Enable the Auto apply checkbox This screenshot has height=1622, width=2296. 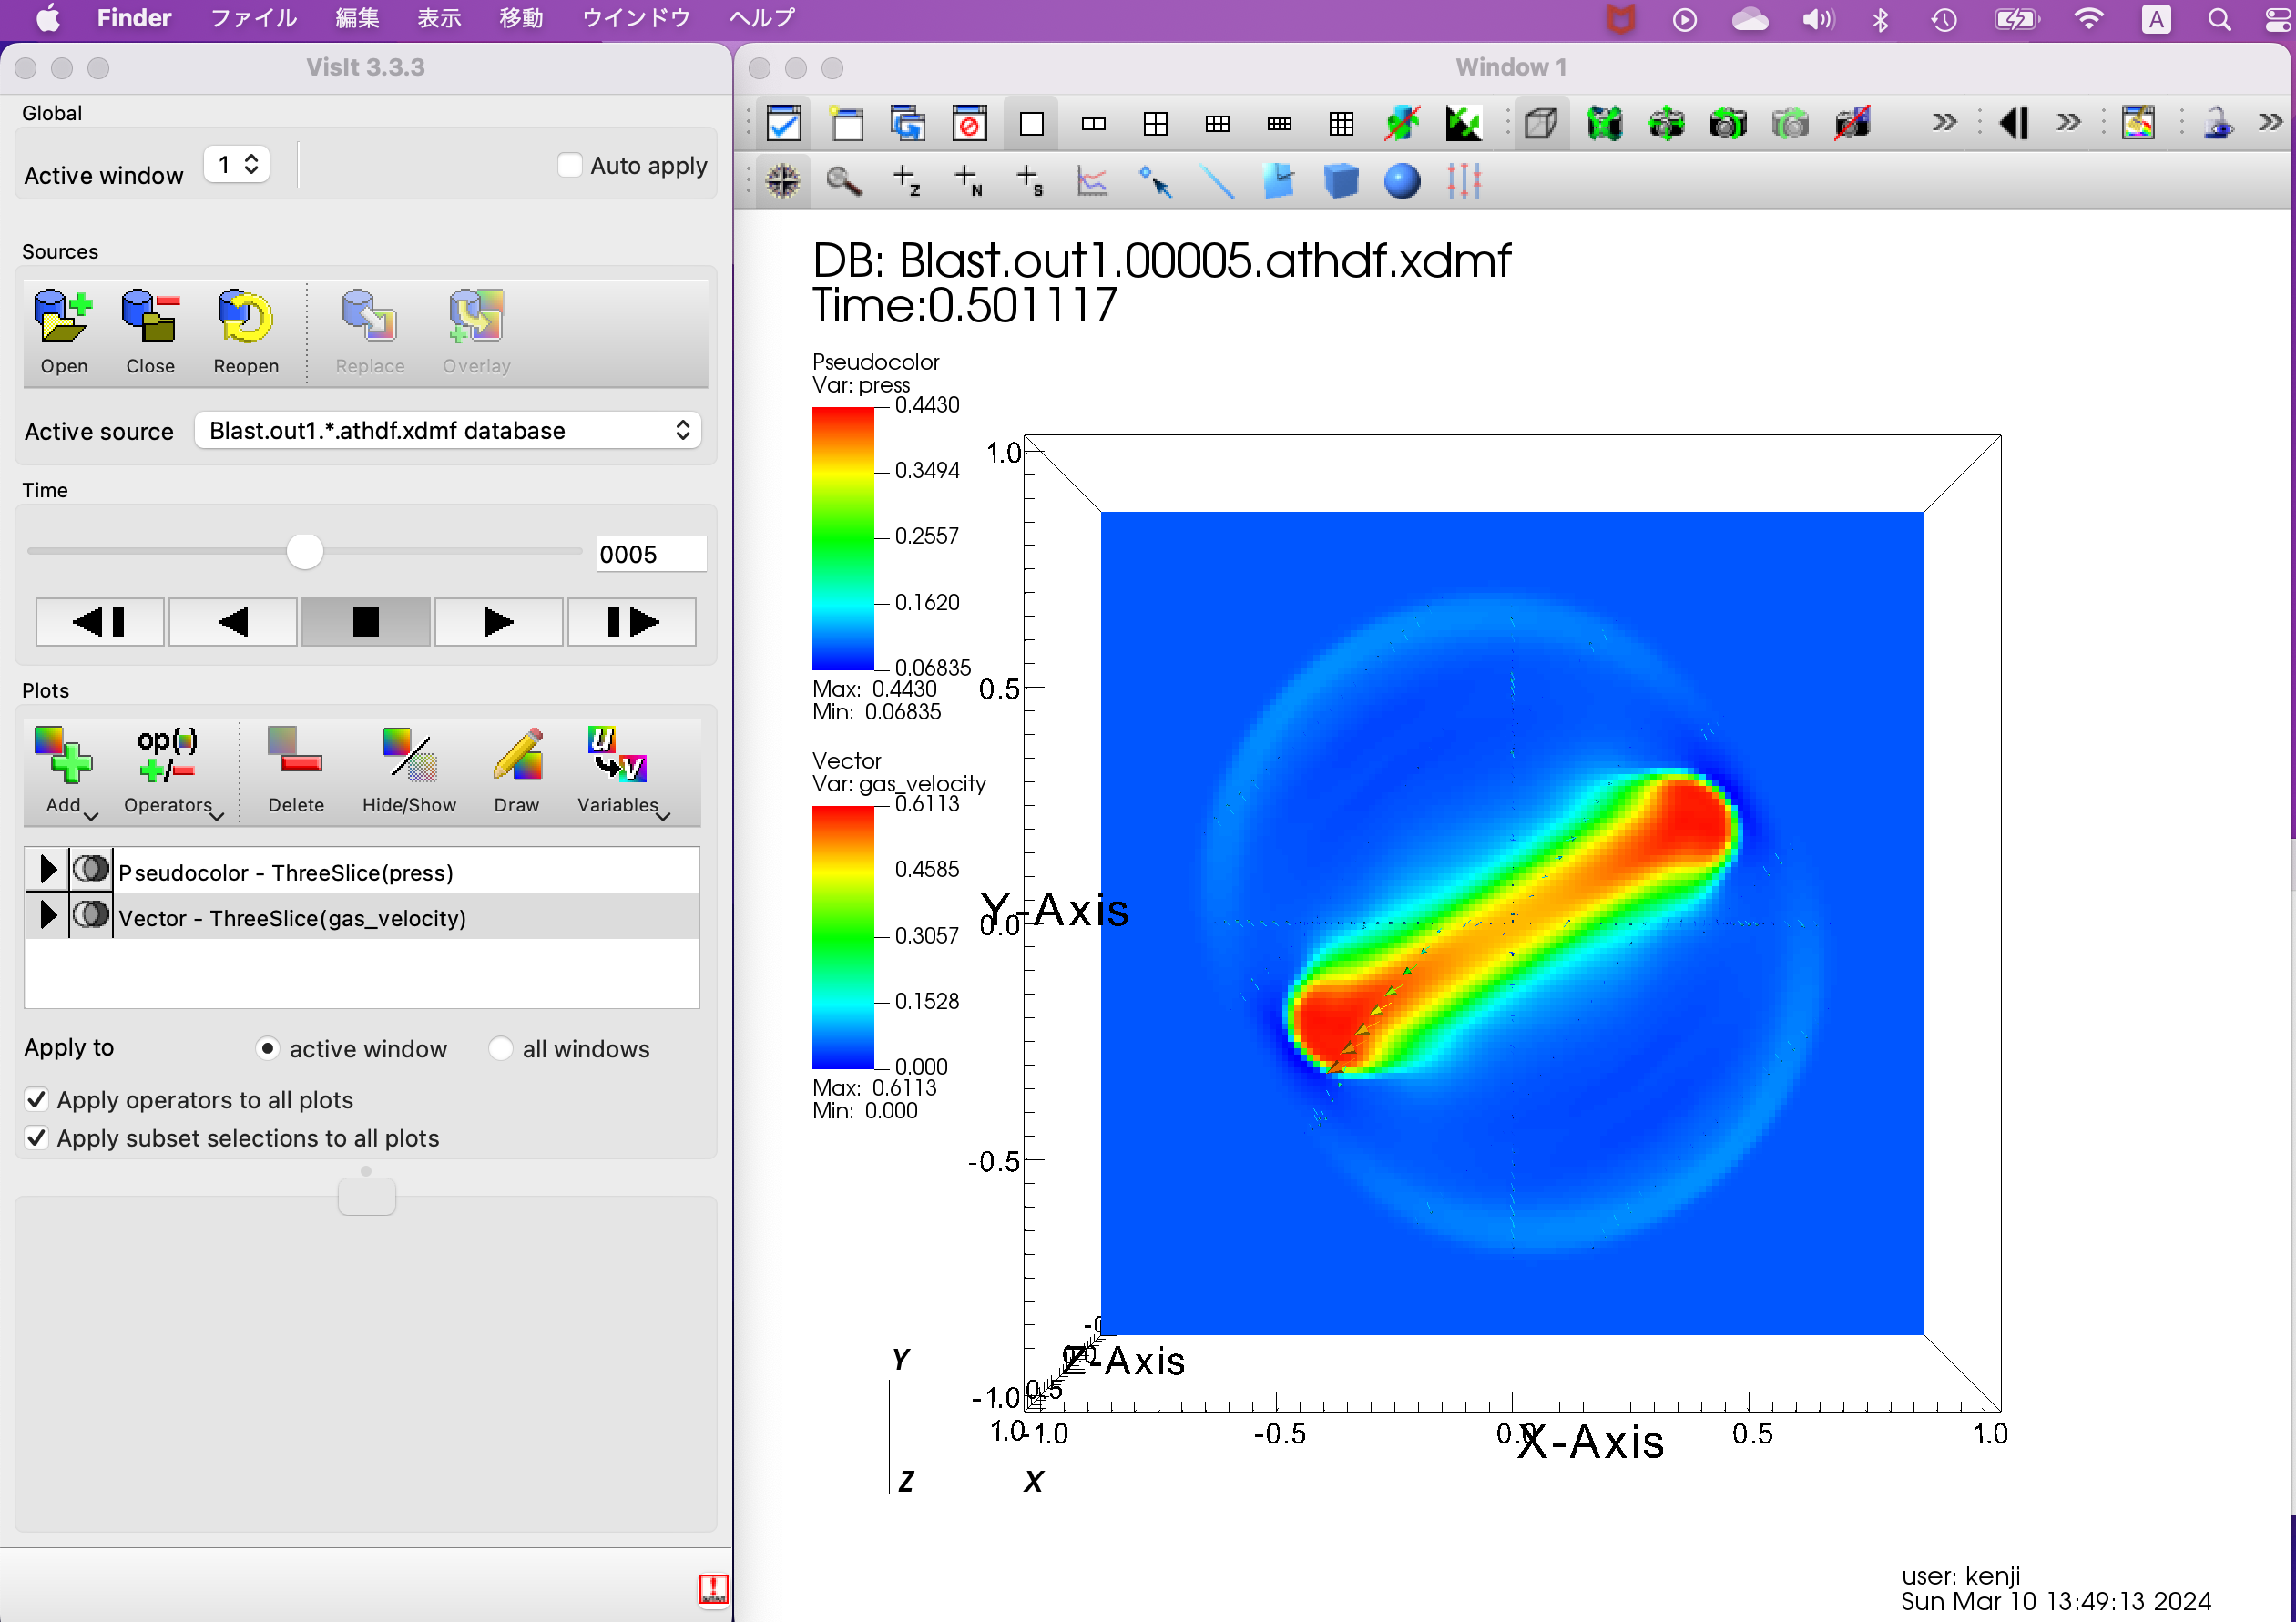click(x=569, y=165)
